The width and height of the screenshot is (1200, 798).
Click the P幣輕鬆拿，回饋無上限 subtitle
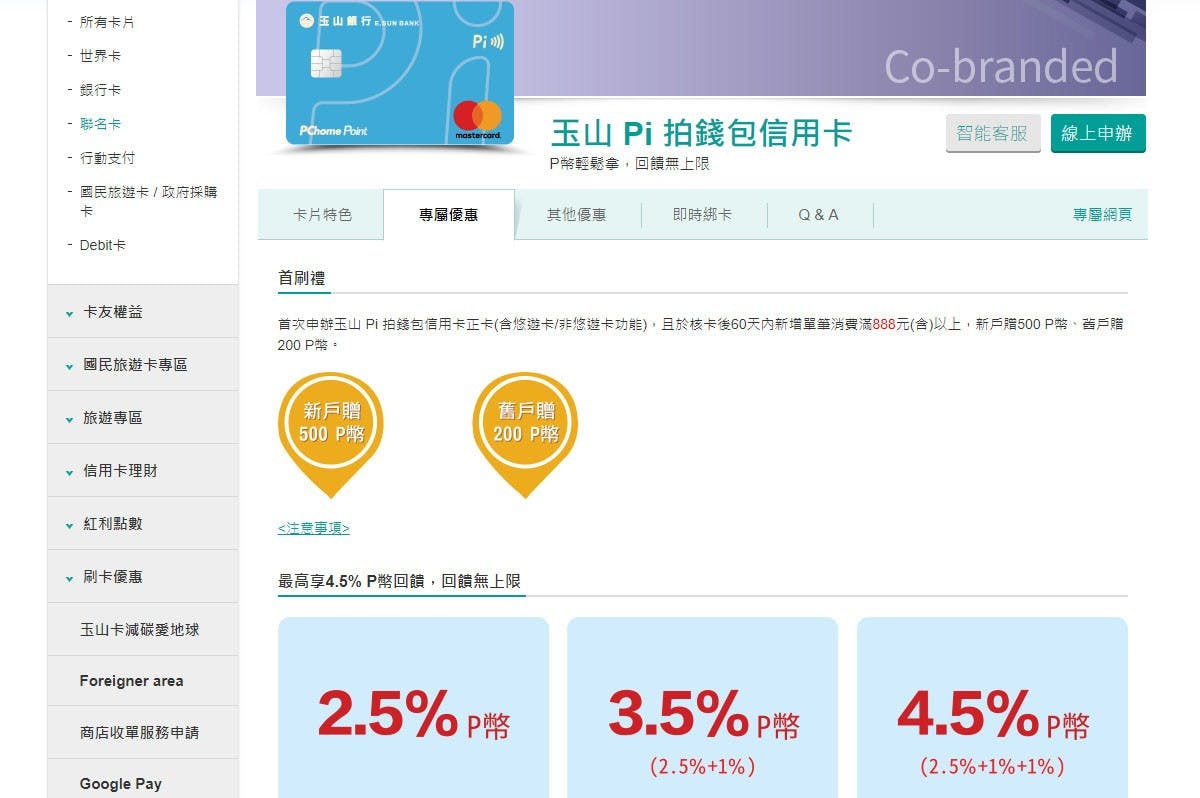click(630, 163)
